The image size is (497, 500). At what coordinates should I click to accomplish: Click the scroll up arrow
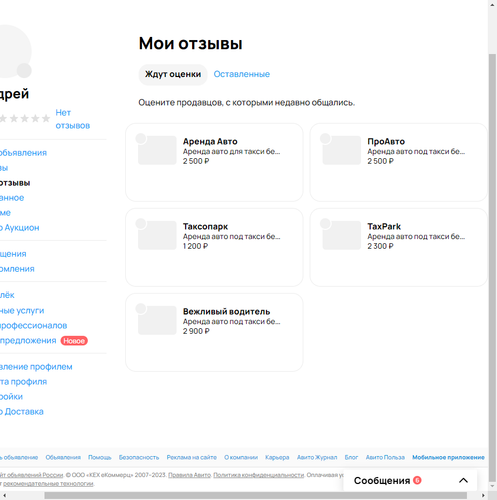[x=492, y=4]
